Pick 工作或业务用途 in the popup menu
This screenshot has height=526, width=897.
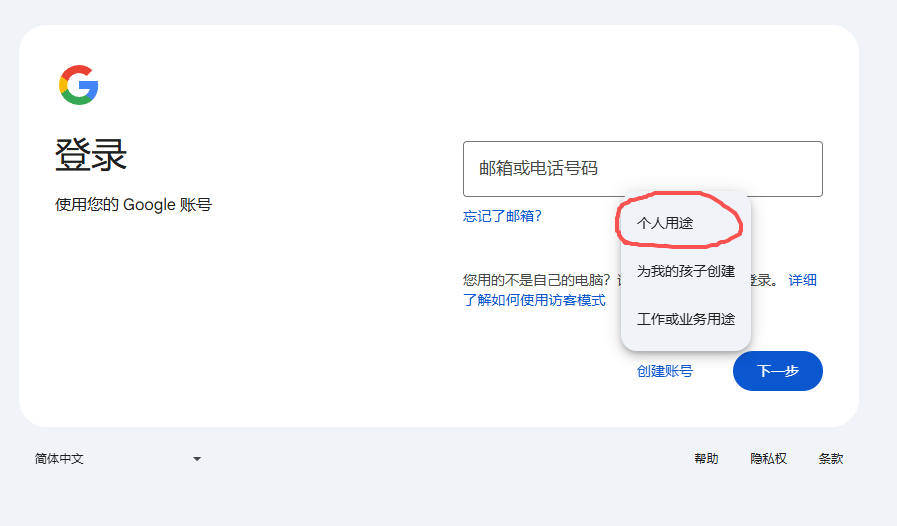[x=685, y=319]
